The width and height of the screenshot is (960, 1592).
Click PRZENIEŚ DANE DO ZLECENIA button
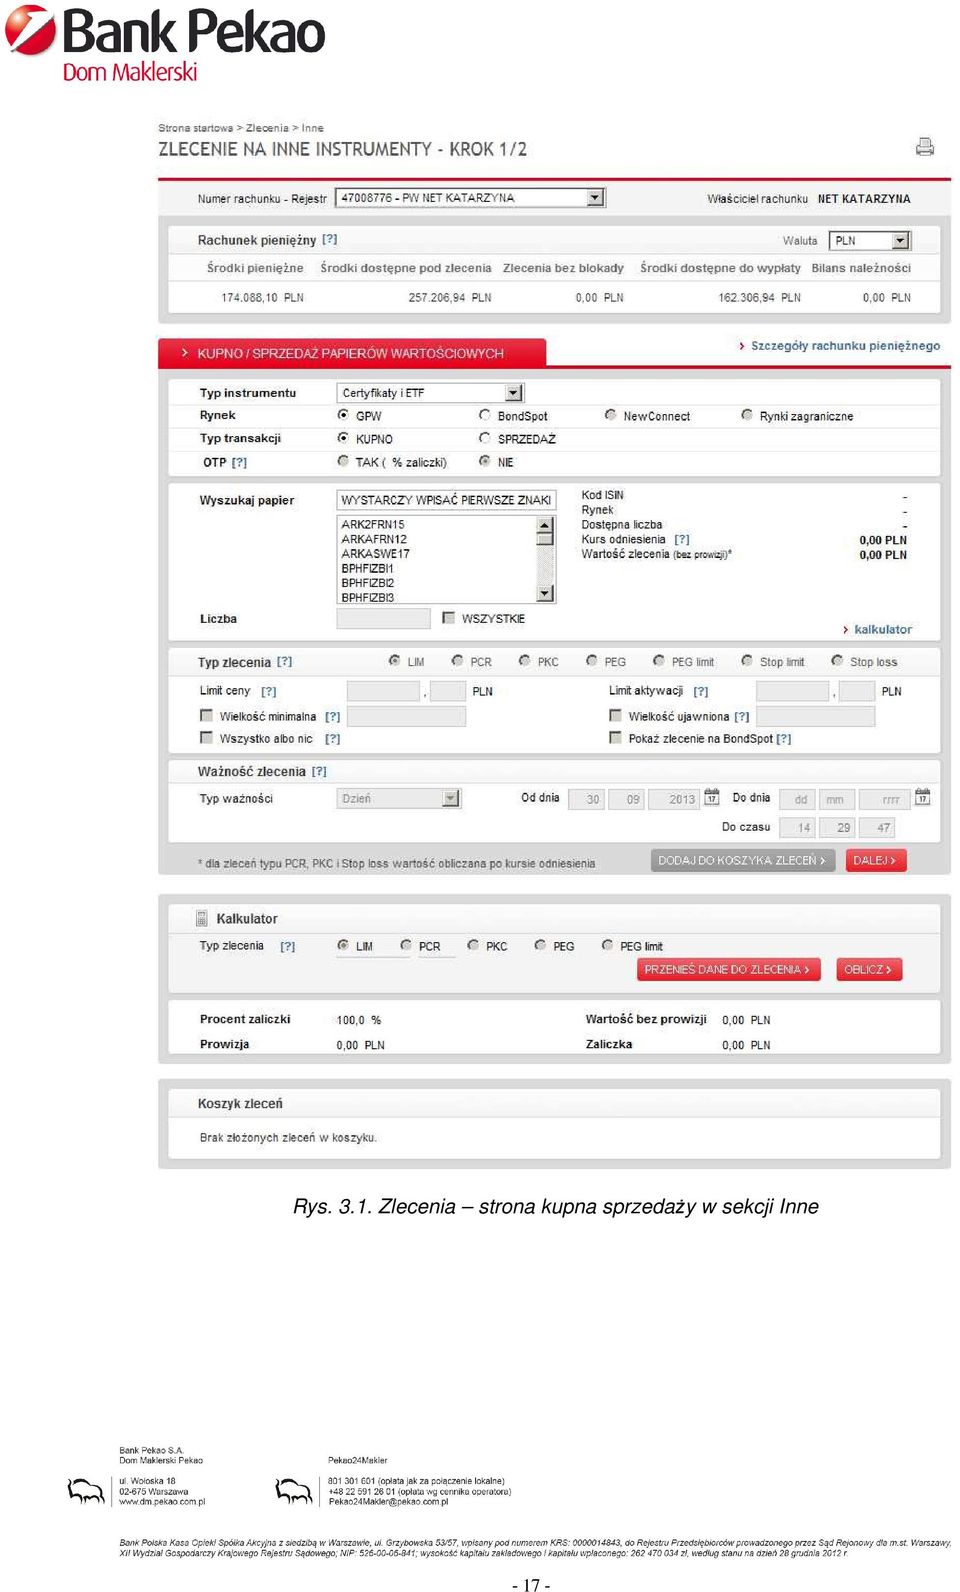click(729, 969)
